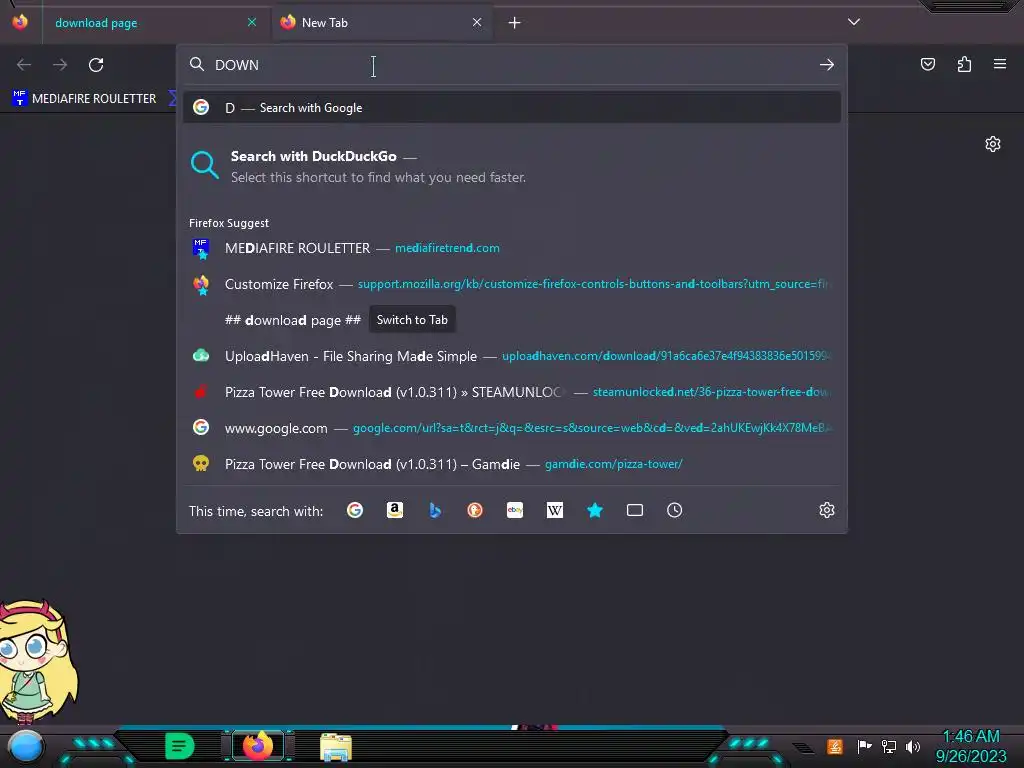Open a new tab with plus button
Image resolution: width=1024 pixels, height=768 pixels.
pyautogui.click(x=515, y=23)
